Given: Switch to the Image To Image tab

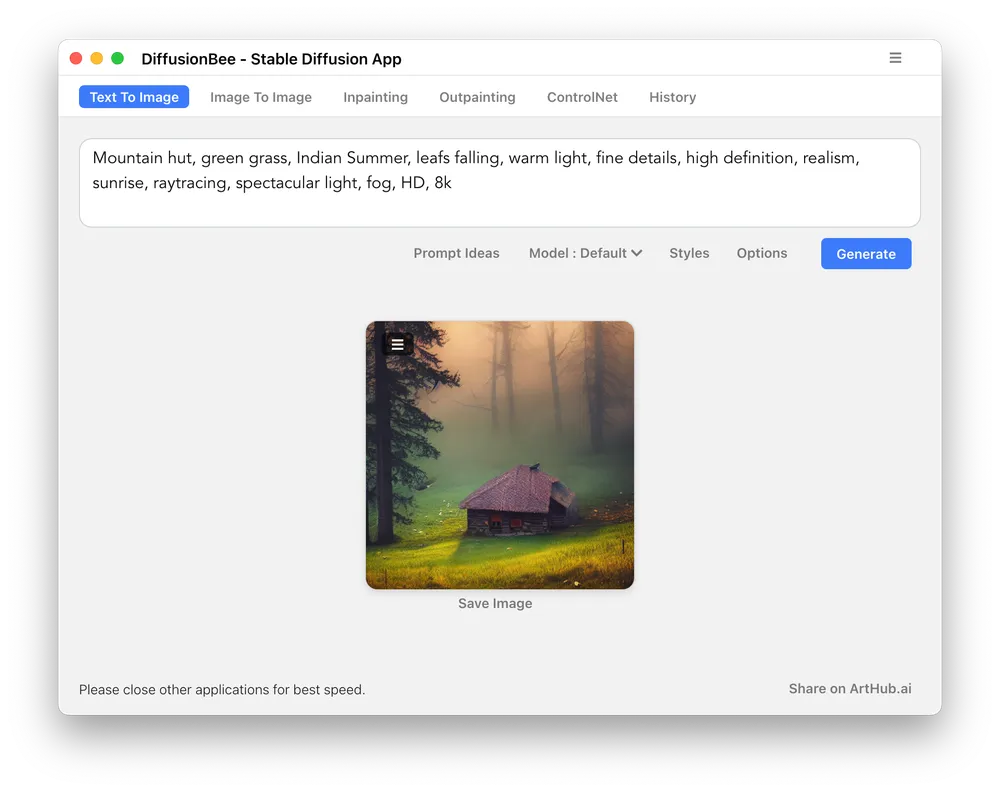Looking at the screenshot, I should [261, 97].
